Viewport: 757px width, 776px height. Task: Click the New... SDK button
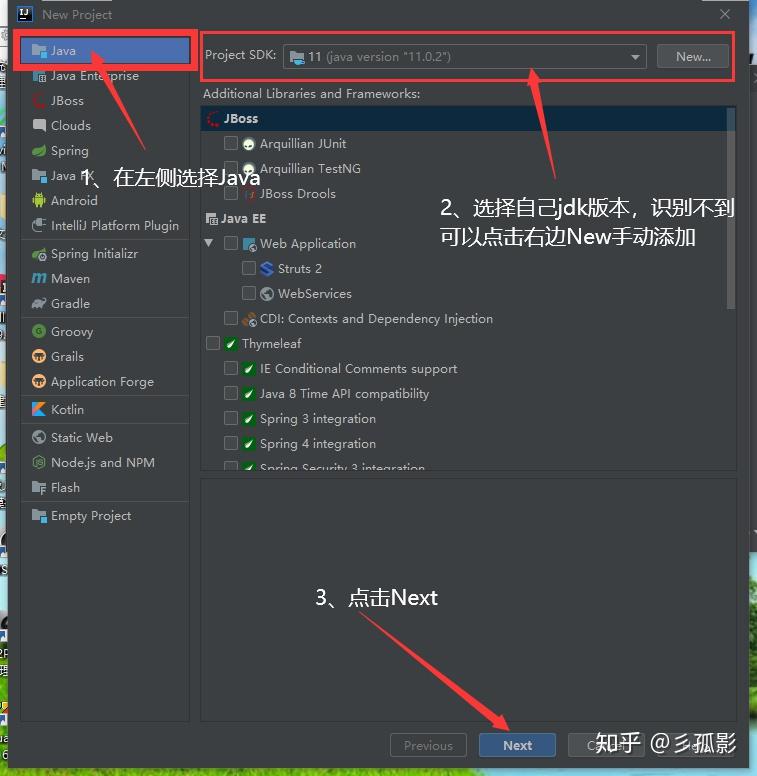point(693,56)
